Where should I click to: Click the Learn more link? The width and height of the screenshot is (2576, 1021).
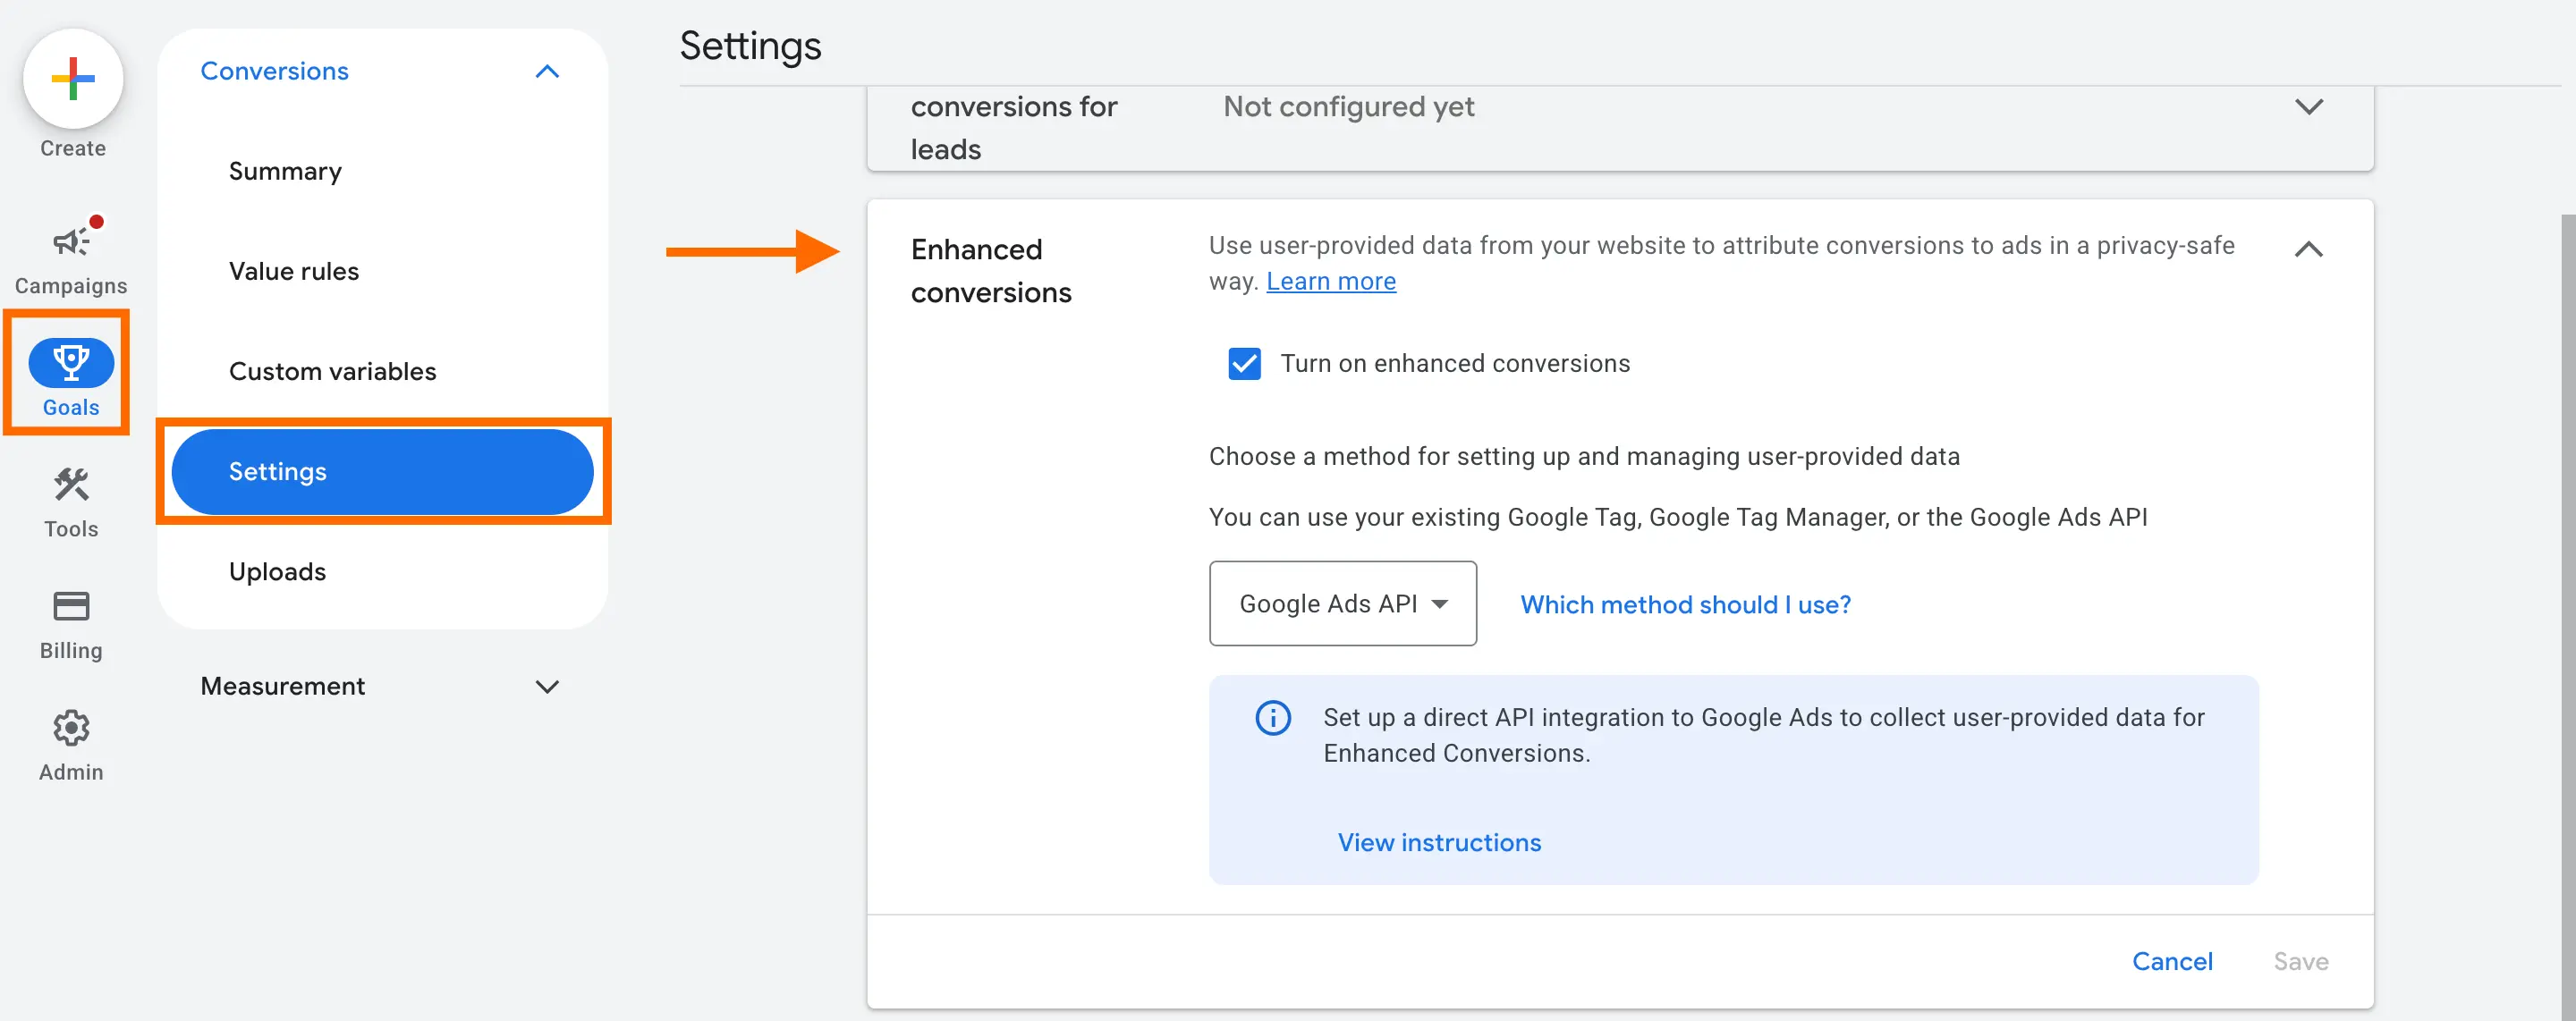[x=1330, y=281]
